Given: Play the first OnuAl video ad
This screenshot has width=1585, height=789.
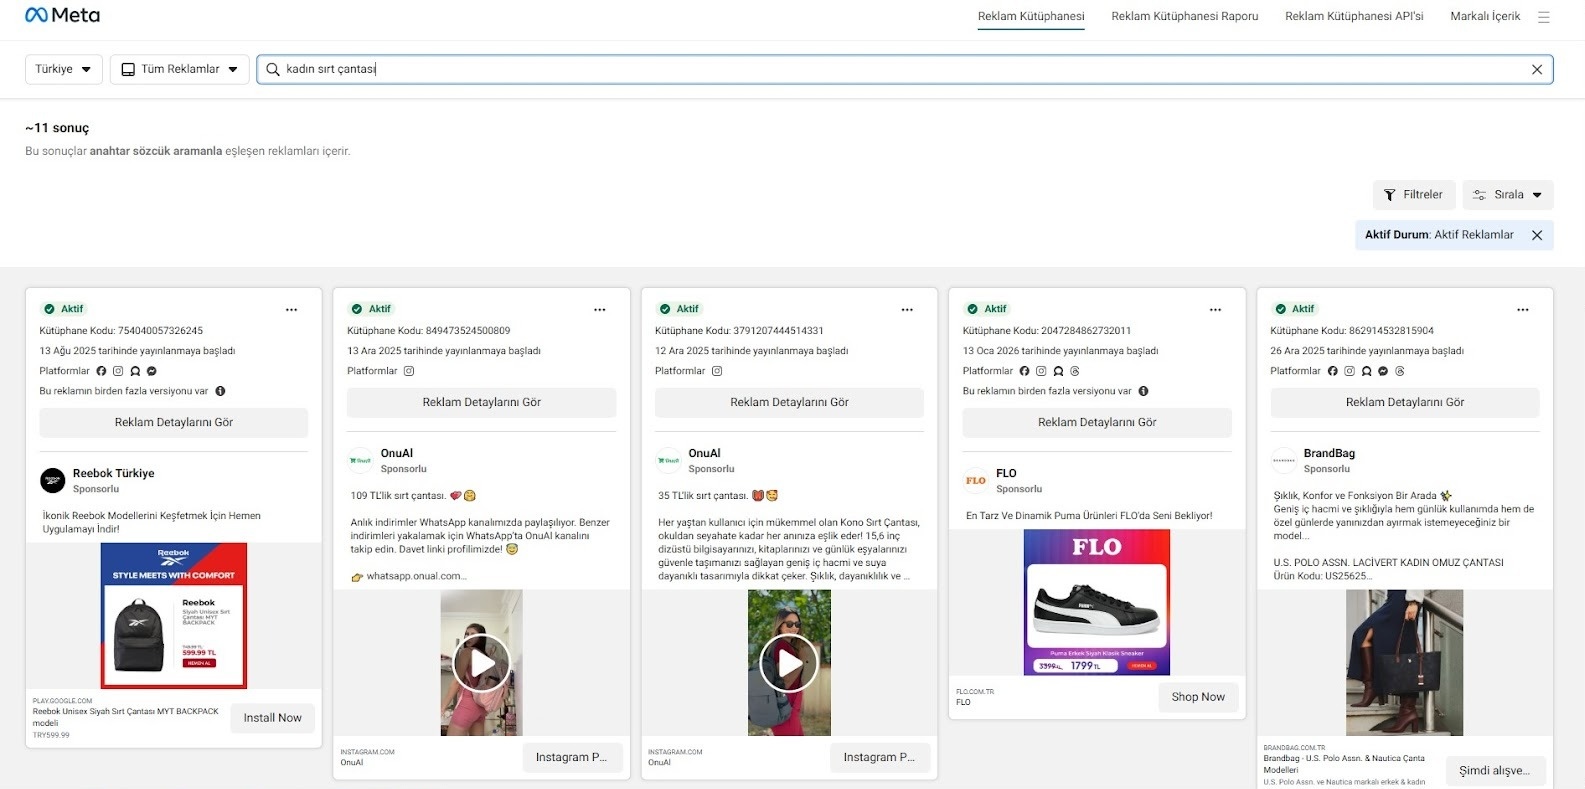Looking at the screenshot, I should coord(481,663).
